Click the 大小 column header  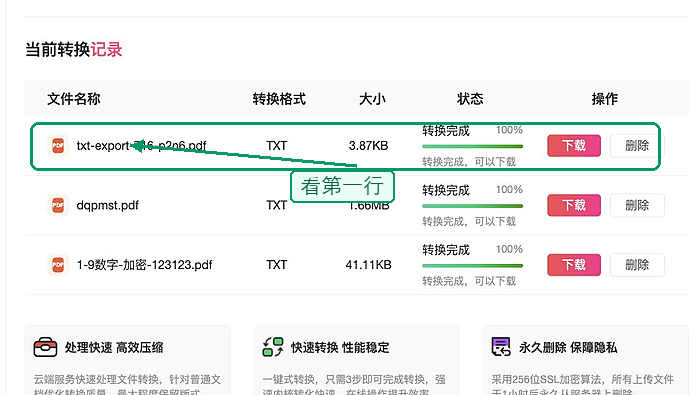pos(372,99)
